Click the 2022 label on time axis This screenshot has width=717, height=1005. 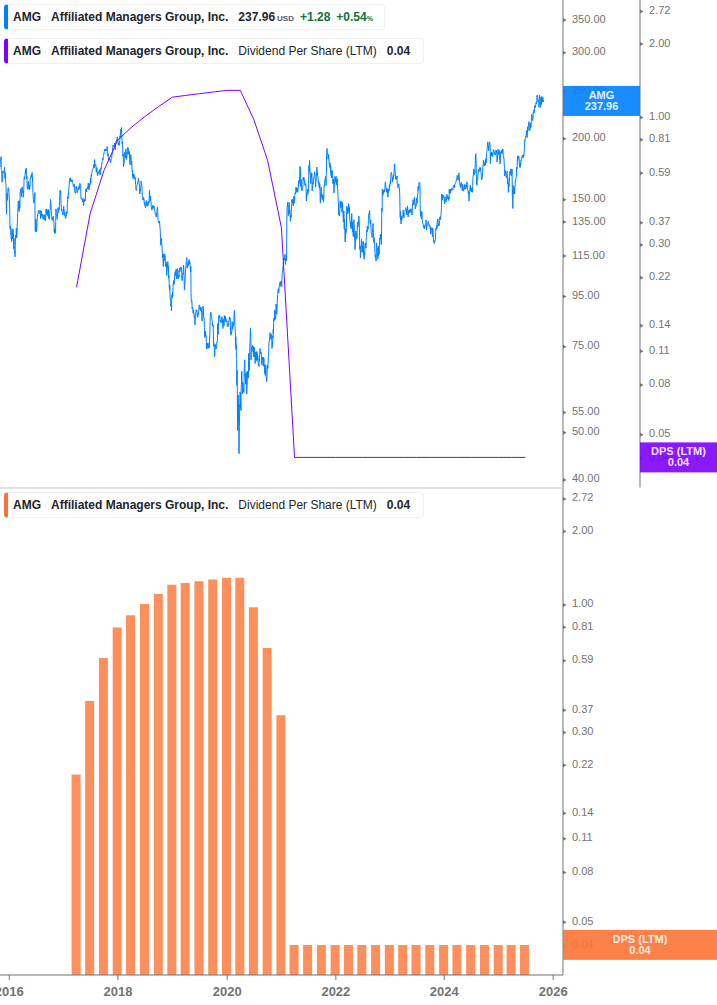click(336, 991)
